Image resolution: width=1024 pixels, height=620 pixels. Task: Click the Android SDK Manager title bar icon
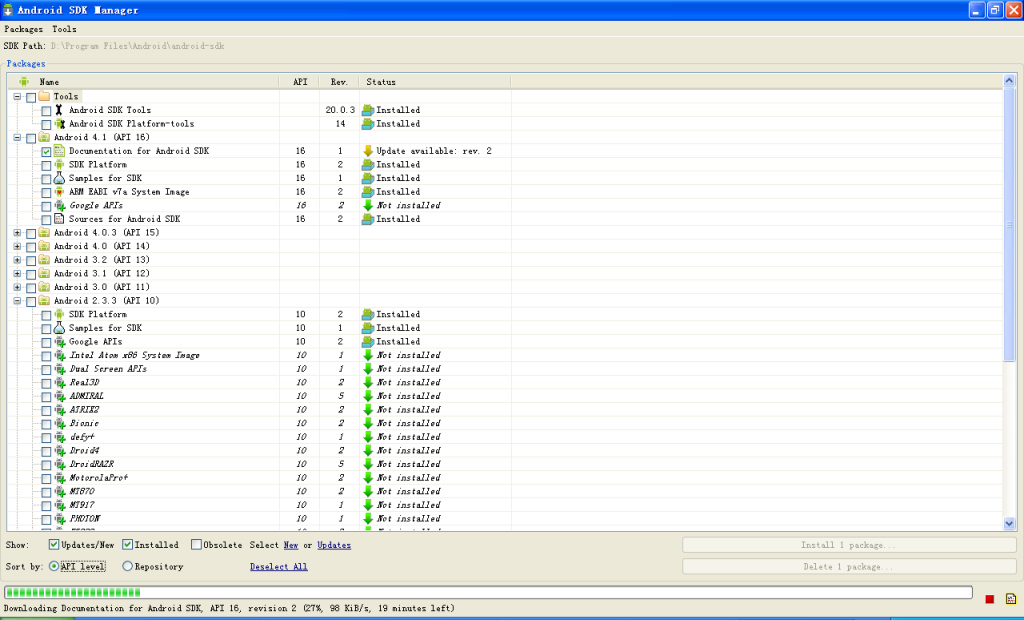(8, 10)
